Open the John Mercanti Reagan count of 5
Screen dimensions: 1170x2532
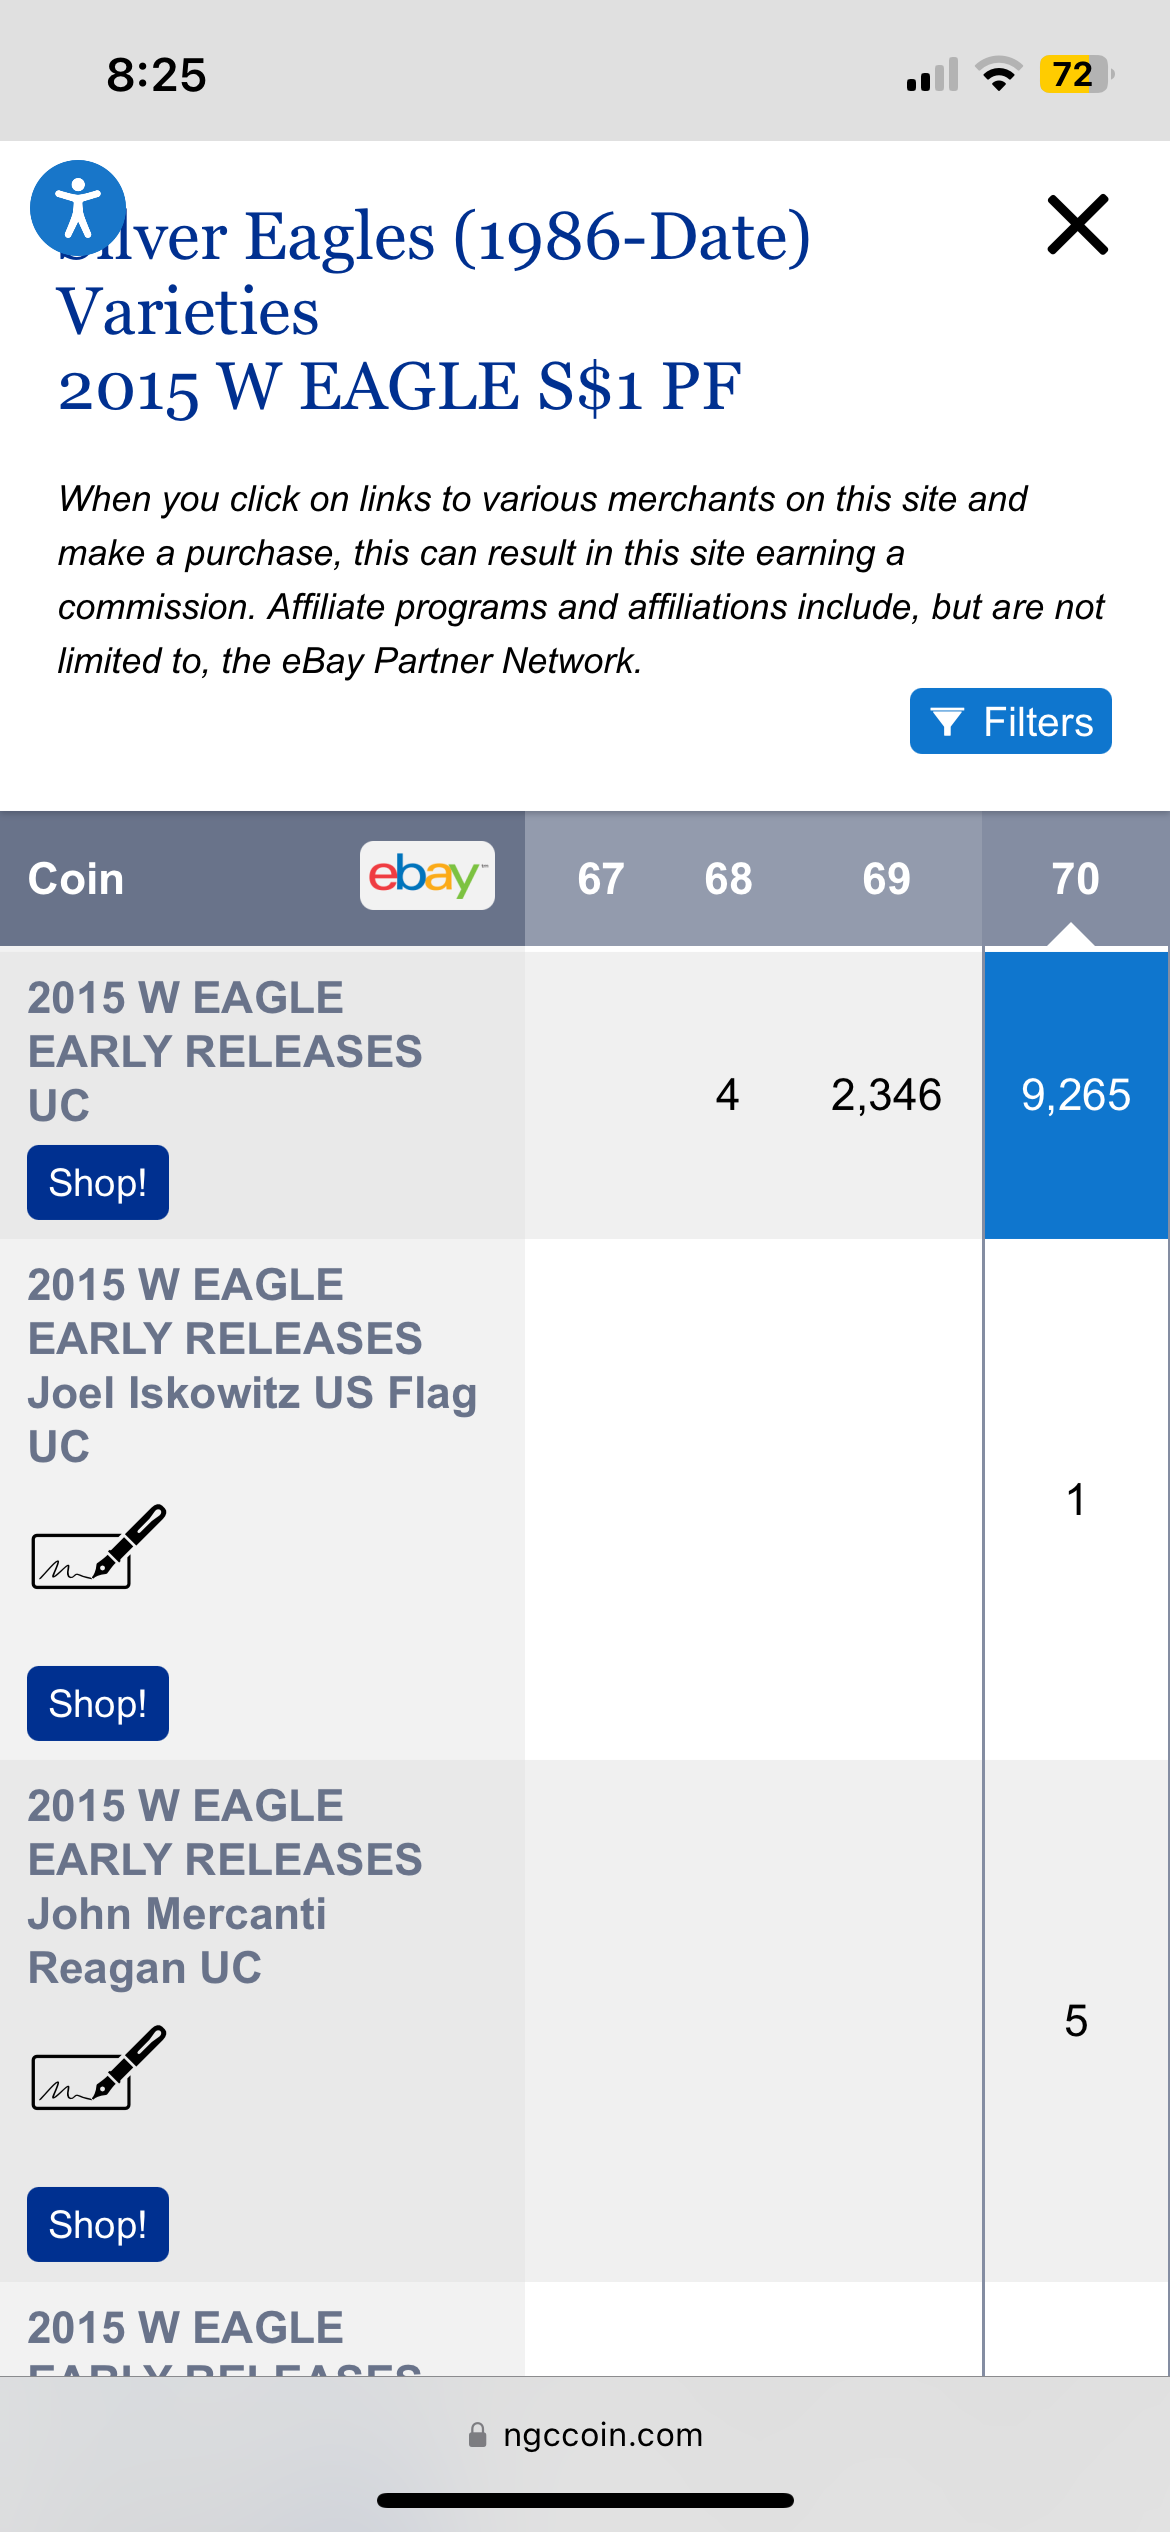point(1075,2021)
